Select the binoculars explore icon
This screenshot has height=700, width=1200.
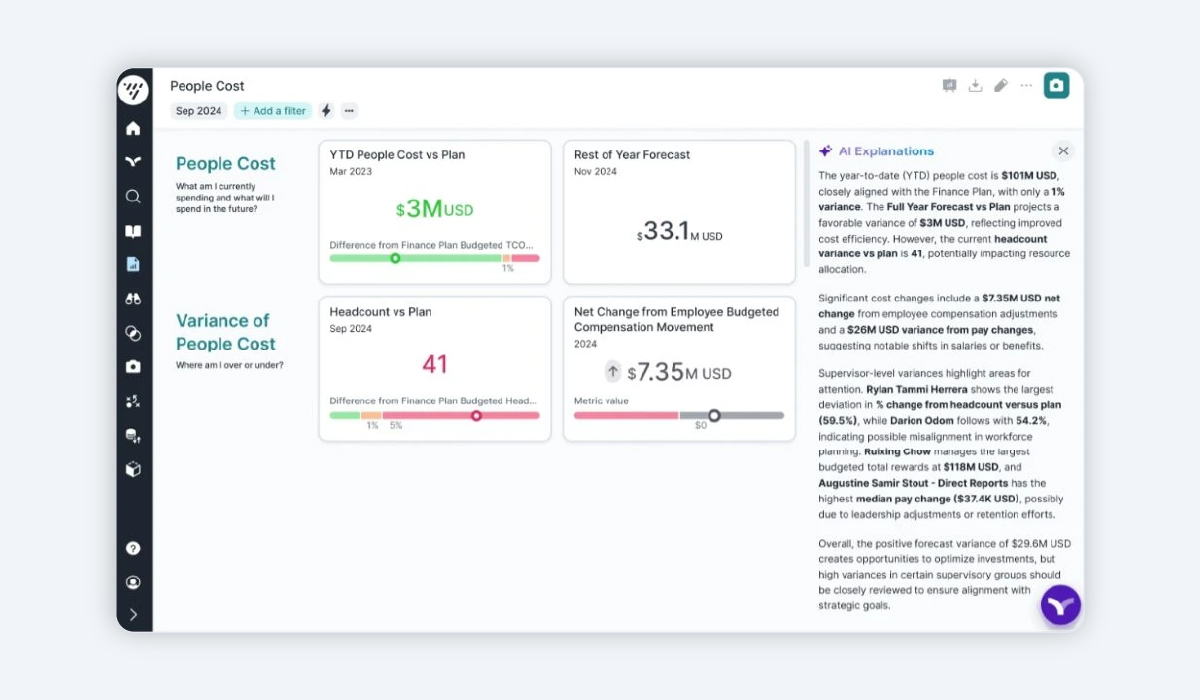pyautogui.click(x=133, y=299)
